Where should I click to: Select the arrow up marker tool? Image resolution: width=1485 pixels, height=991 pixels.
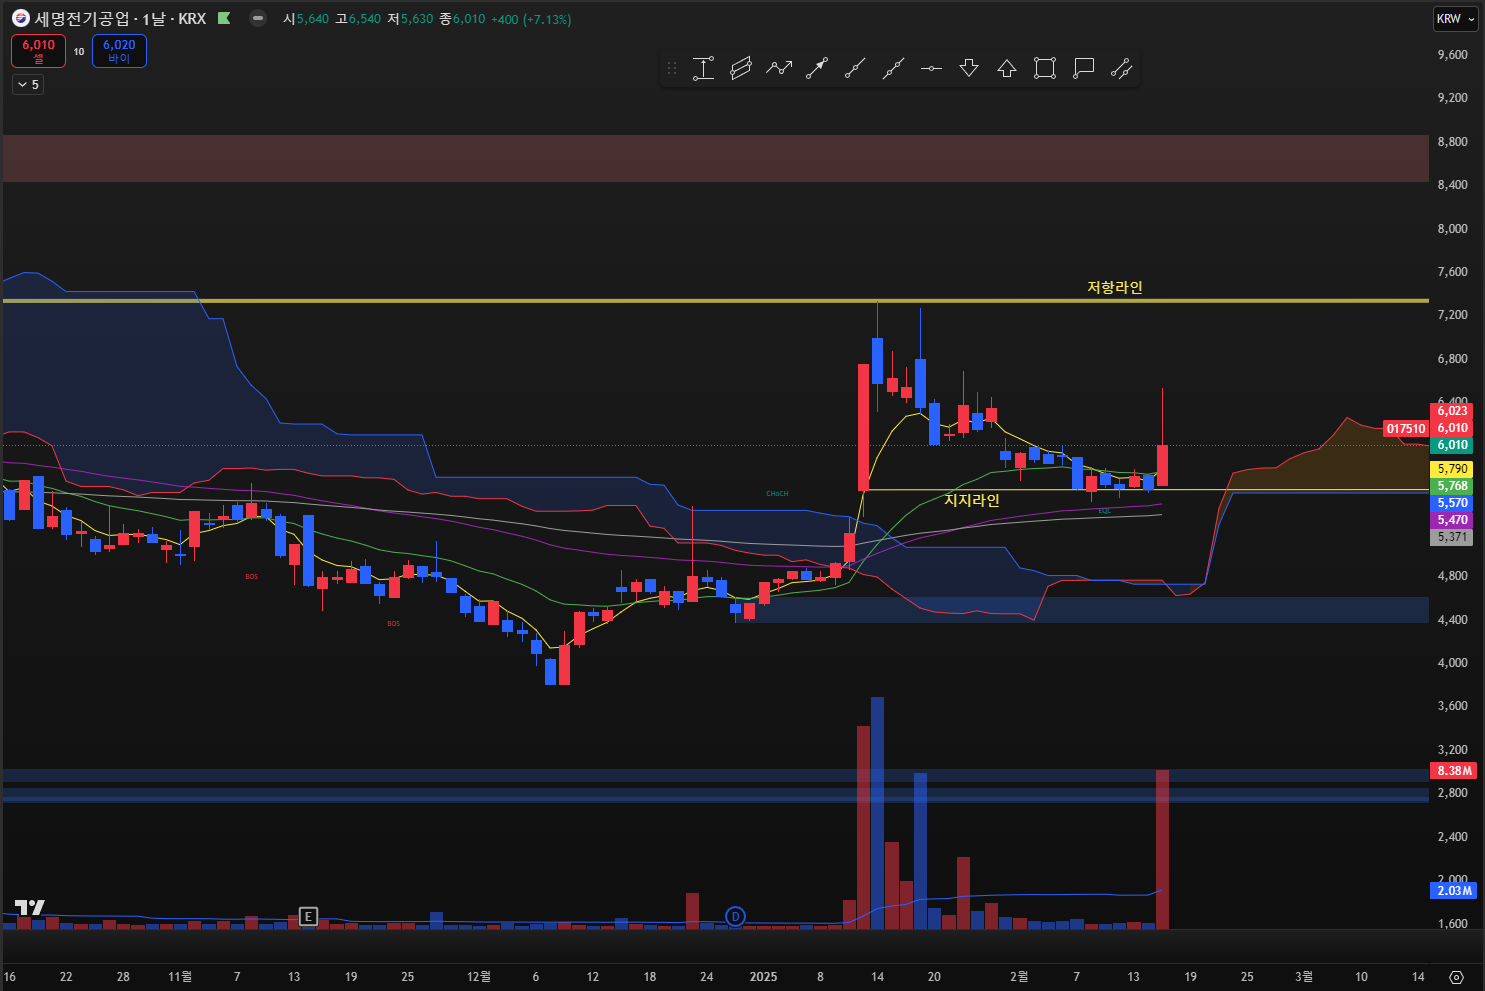click(1007, 68)
